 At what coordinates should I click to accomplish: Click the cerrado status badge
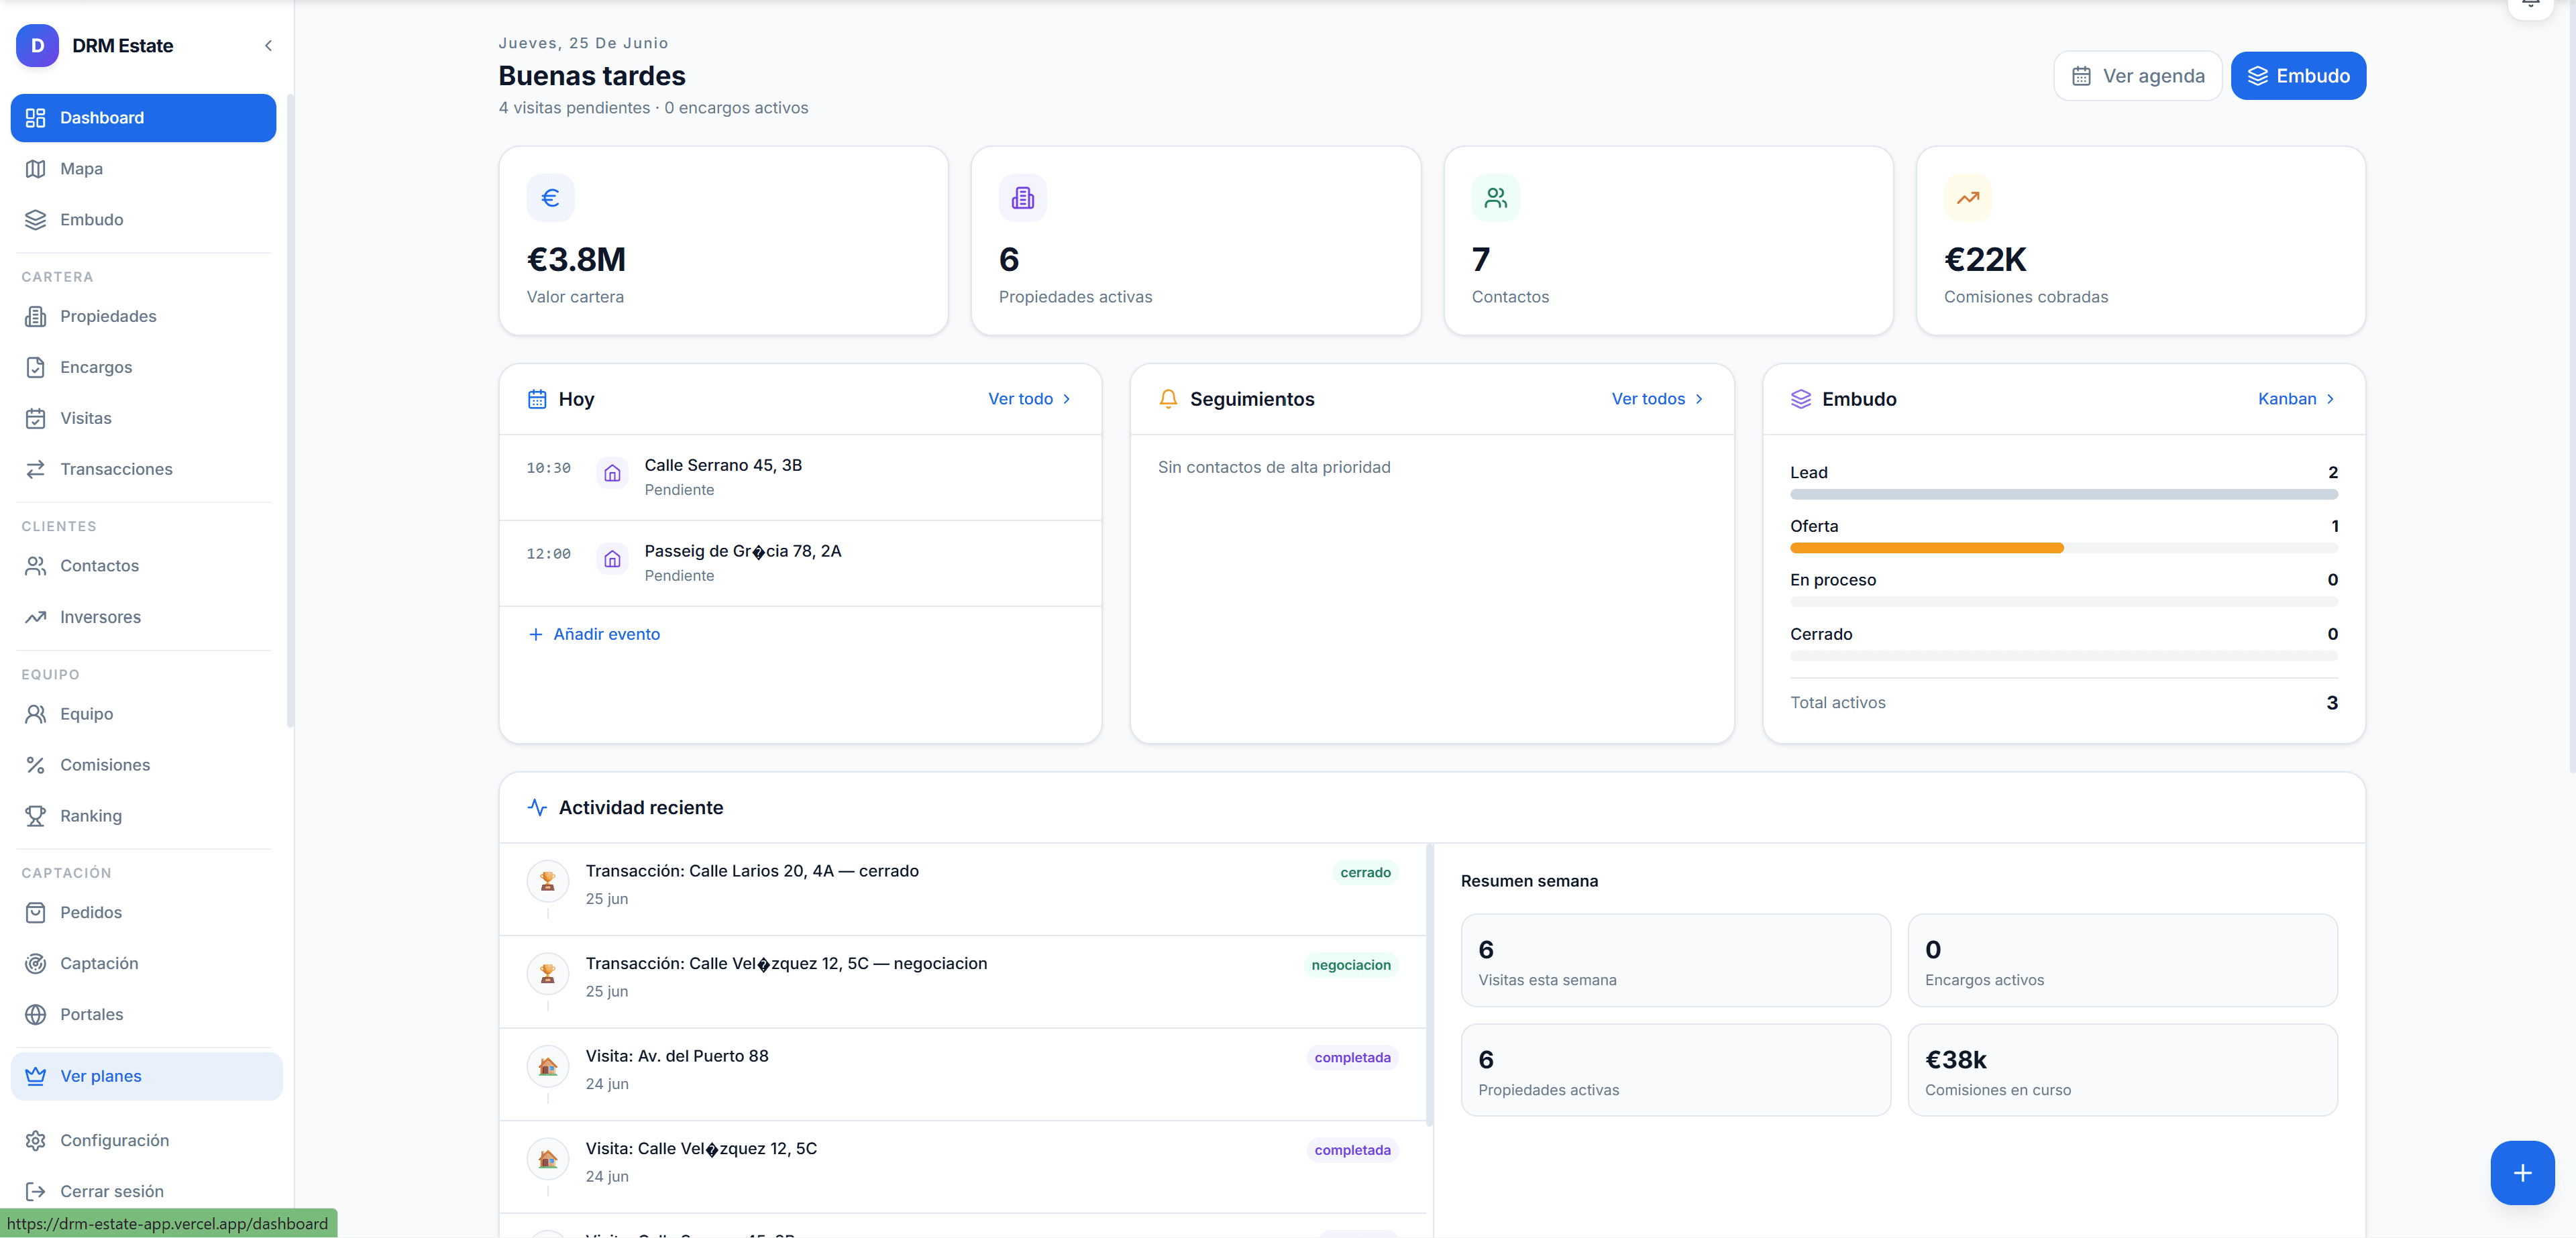(1365, 872)
